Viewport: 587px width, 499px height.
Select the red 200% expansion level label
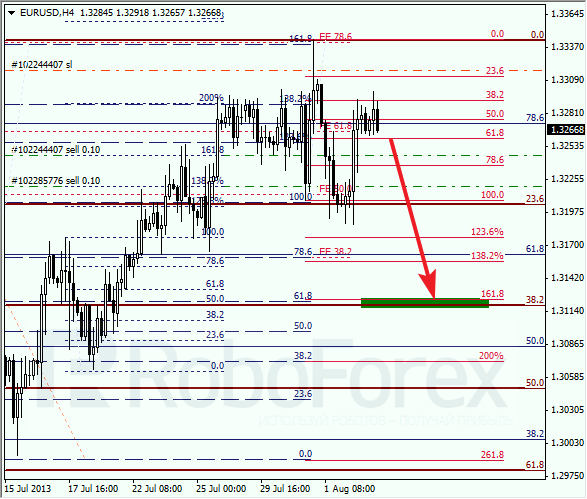(x=491, y=355)
